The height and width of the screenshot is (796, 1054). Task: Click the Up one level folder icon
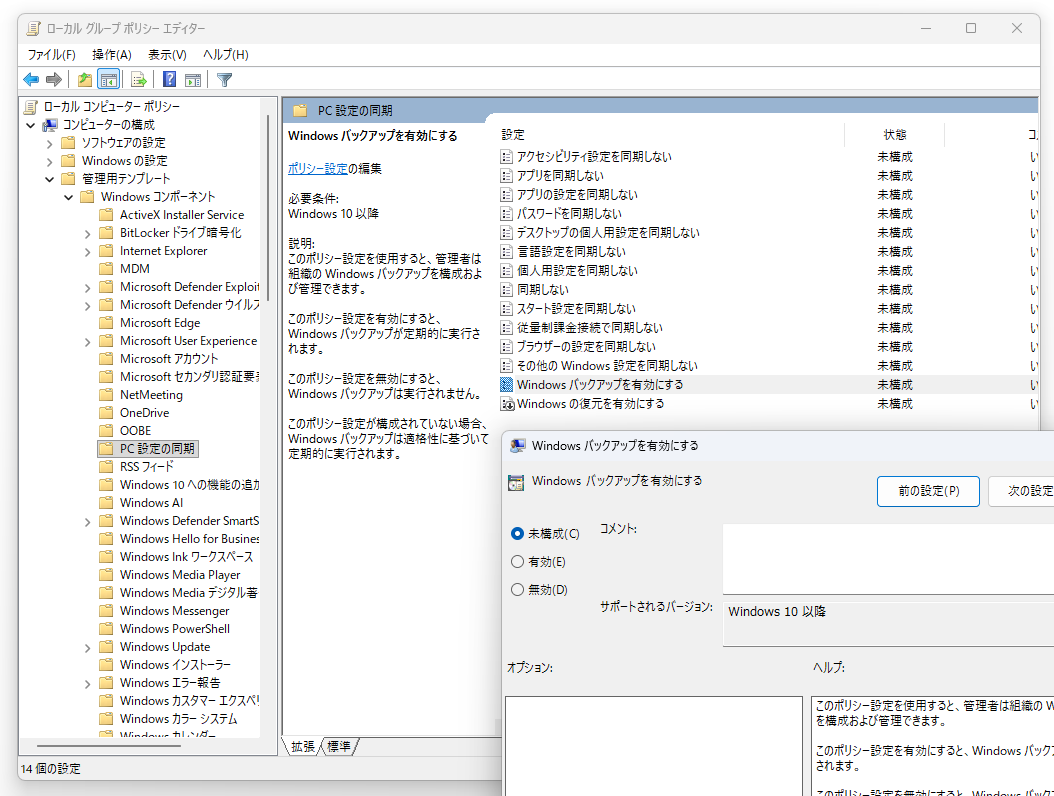pyautogui.click(x=85, y=79)
